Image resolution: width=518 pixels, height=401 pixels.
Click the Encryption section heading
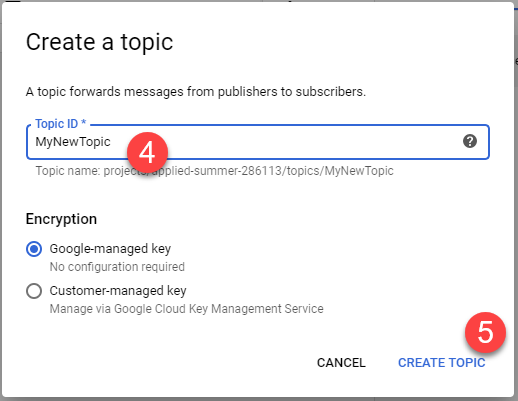point(61,219)
